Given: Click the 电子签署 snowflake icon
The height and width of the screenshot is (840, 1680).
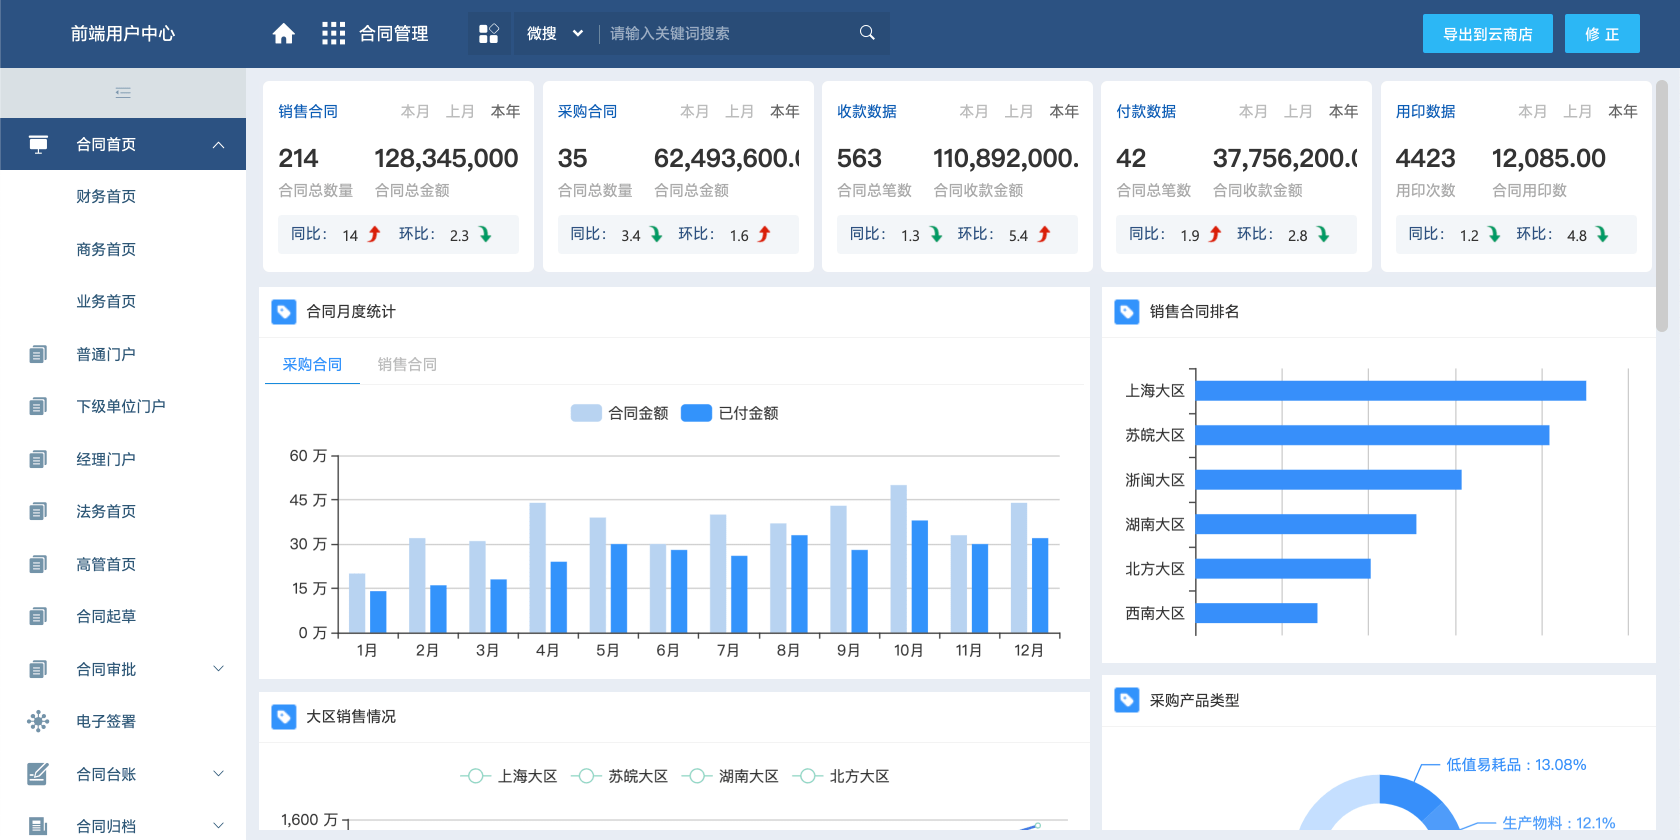Looking at the screenshot, I should pyautogui.click(x=38, y=721).
